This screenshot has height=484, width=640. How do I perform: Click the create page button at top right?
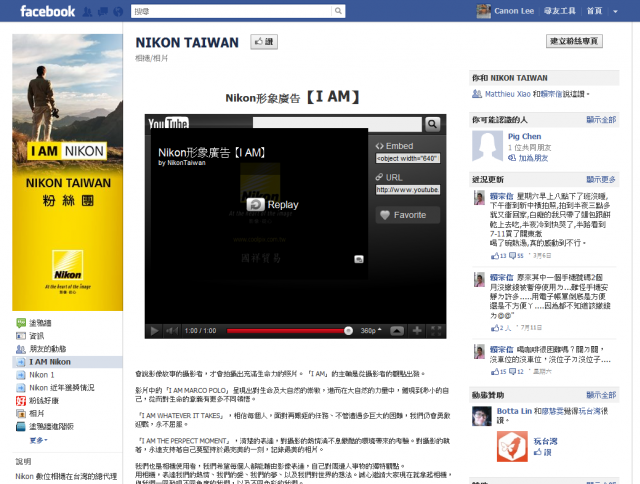pos(574,41)
